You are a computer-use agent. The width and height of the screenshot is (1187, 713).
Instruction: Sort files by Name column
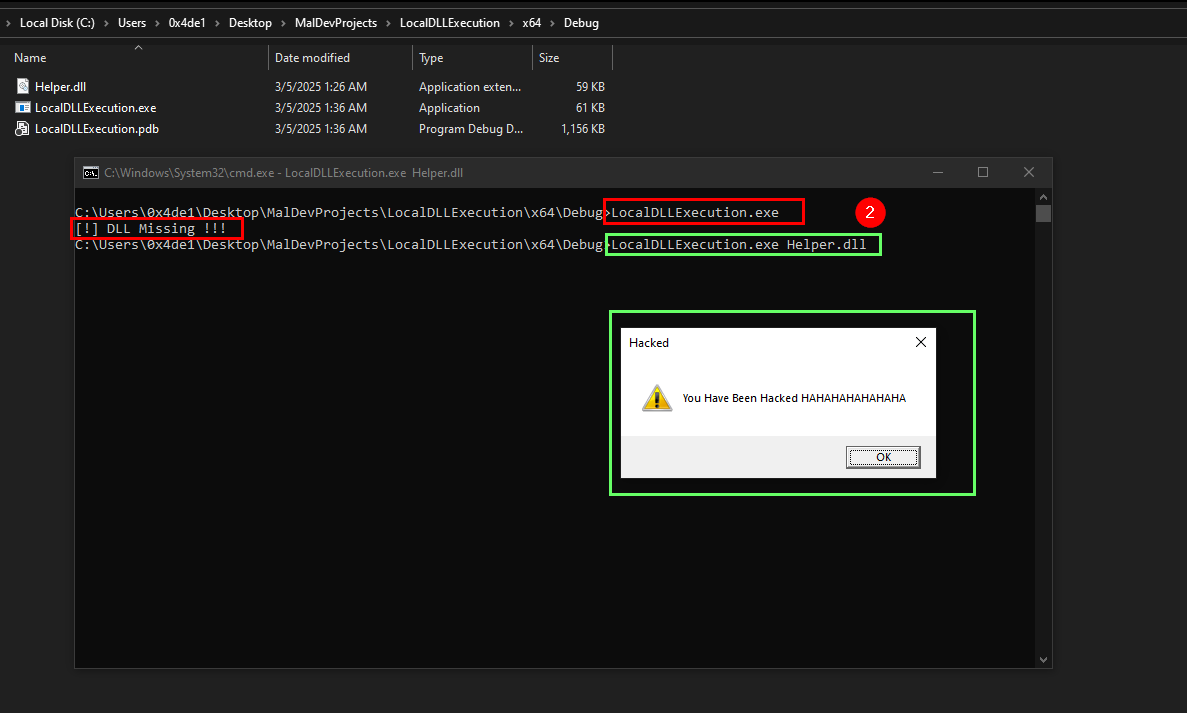(30, 58)
